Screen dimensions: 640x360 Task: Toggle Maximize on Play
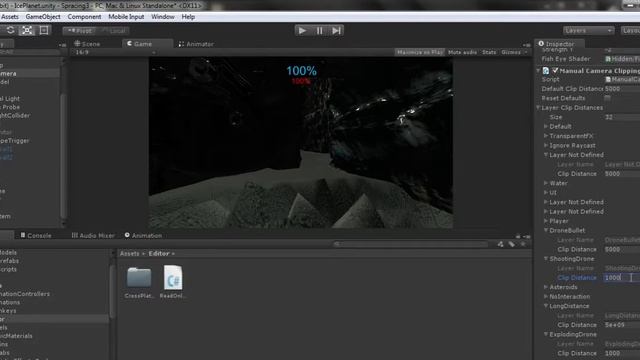[420, 52]
